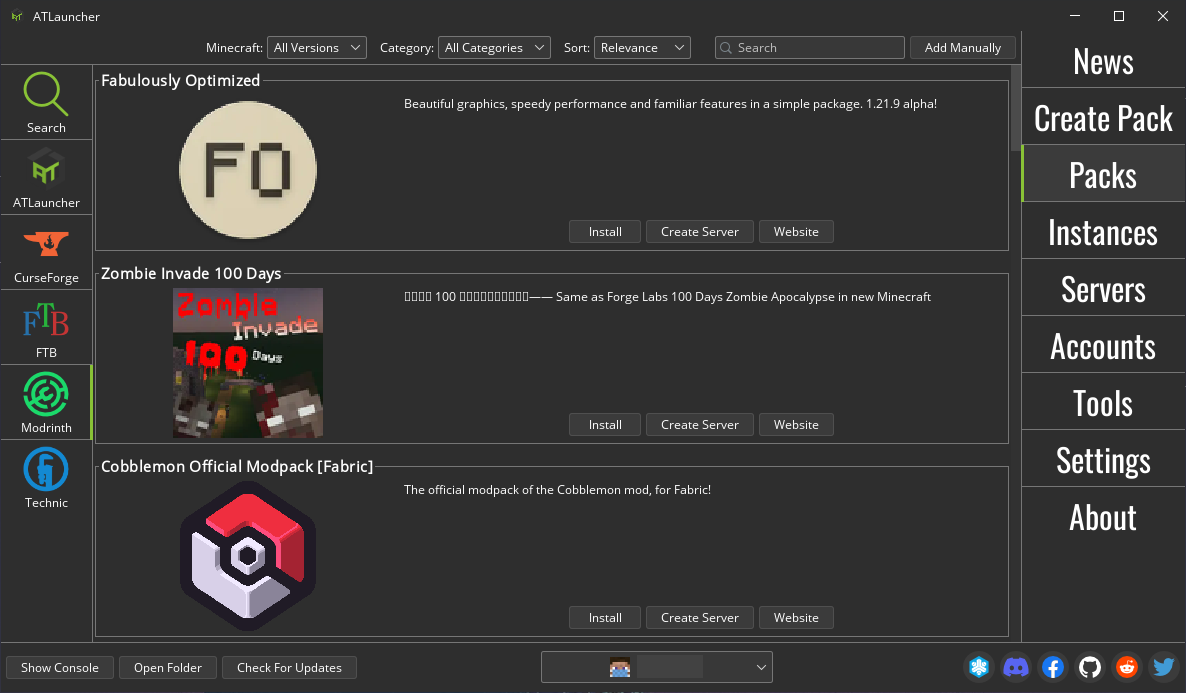Open the account selector dropdown
This screenshot has height=693, width=1186.
[657, 667]
